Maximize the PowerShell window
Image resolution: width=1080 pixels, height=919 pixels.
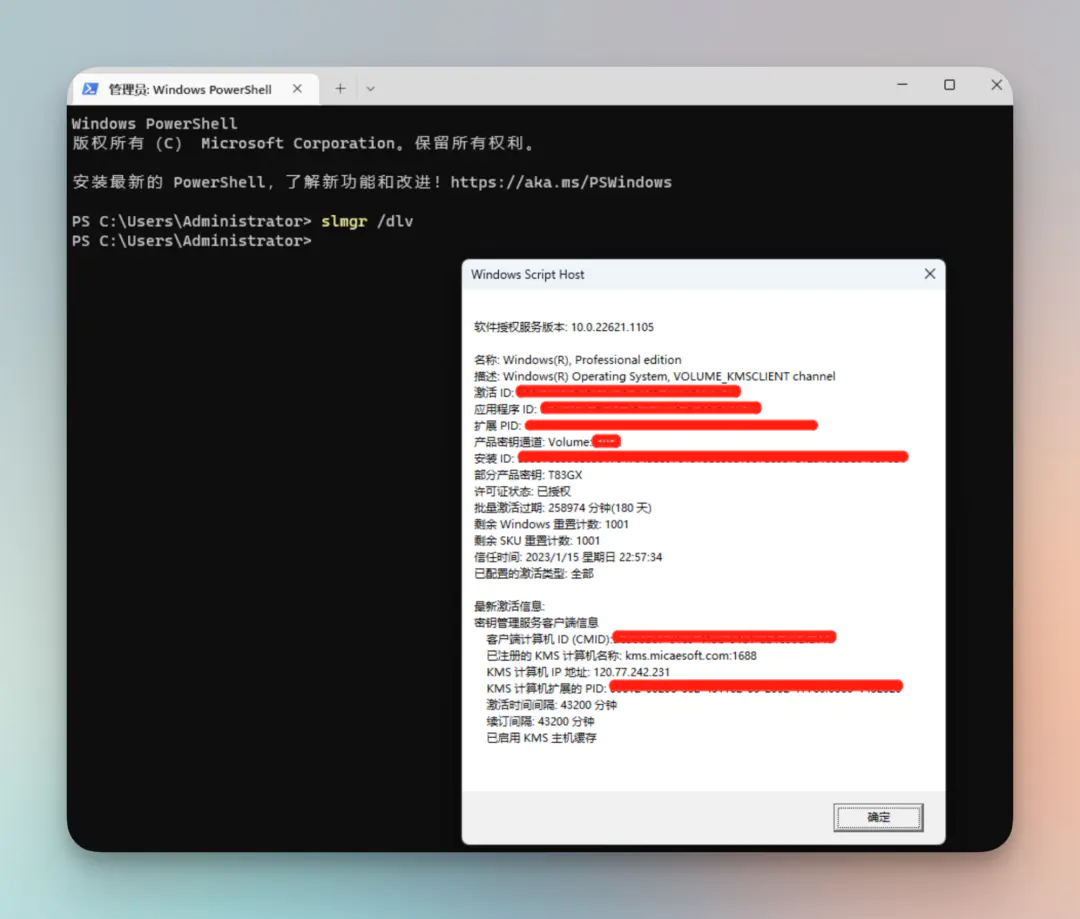949,85
